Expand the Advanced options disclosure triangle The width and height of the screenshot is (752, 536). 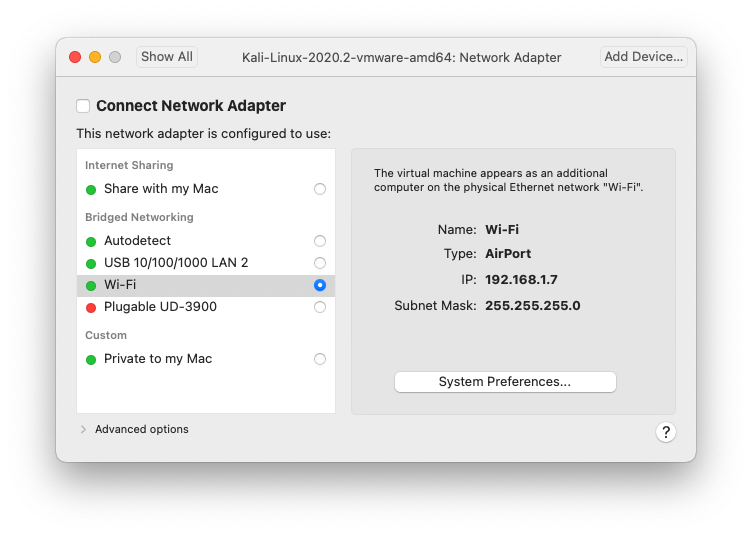[x=83, y=430]
